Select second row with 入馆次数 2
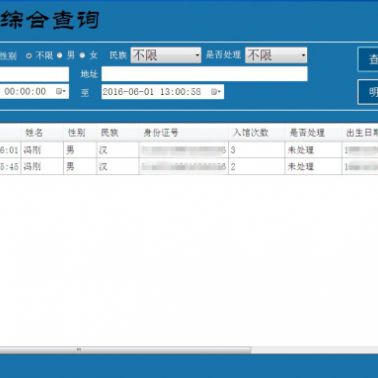Viewport: 378px width, 378px height. (x=189, y=166)
